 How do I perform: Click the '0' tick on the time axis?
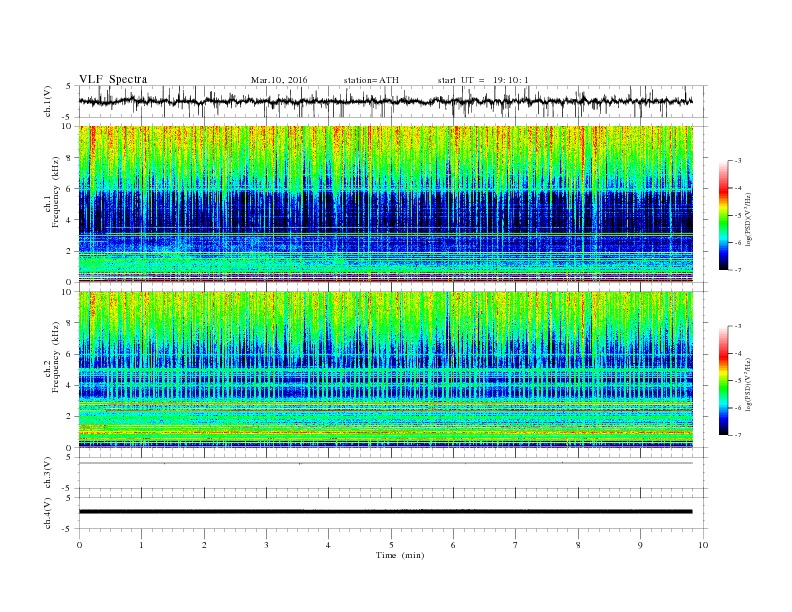coord(79,545)
